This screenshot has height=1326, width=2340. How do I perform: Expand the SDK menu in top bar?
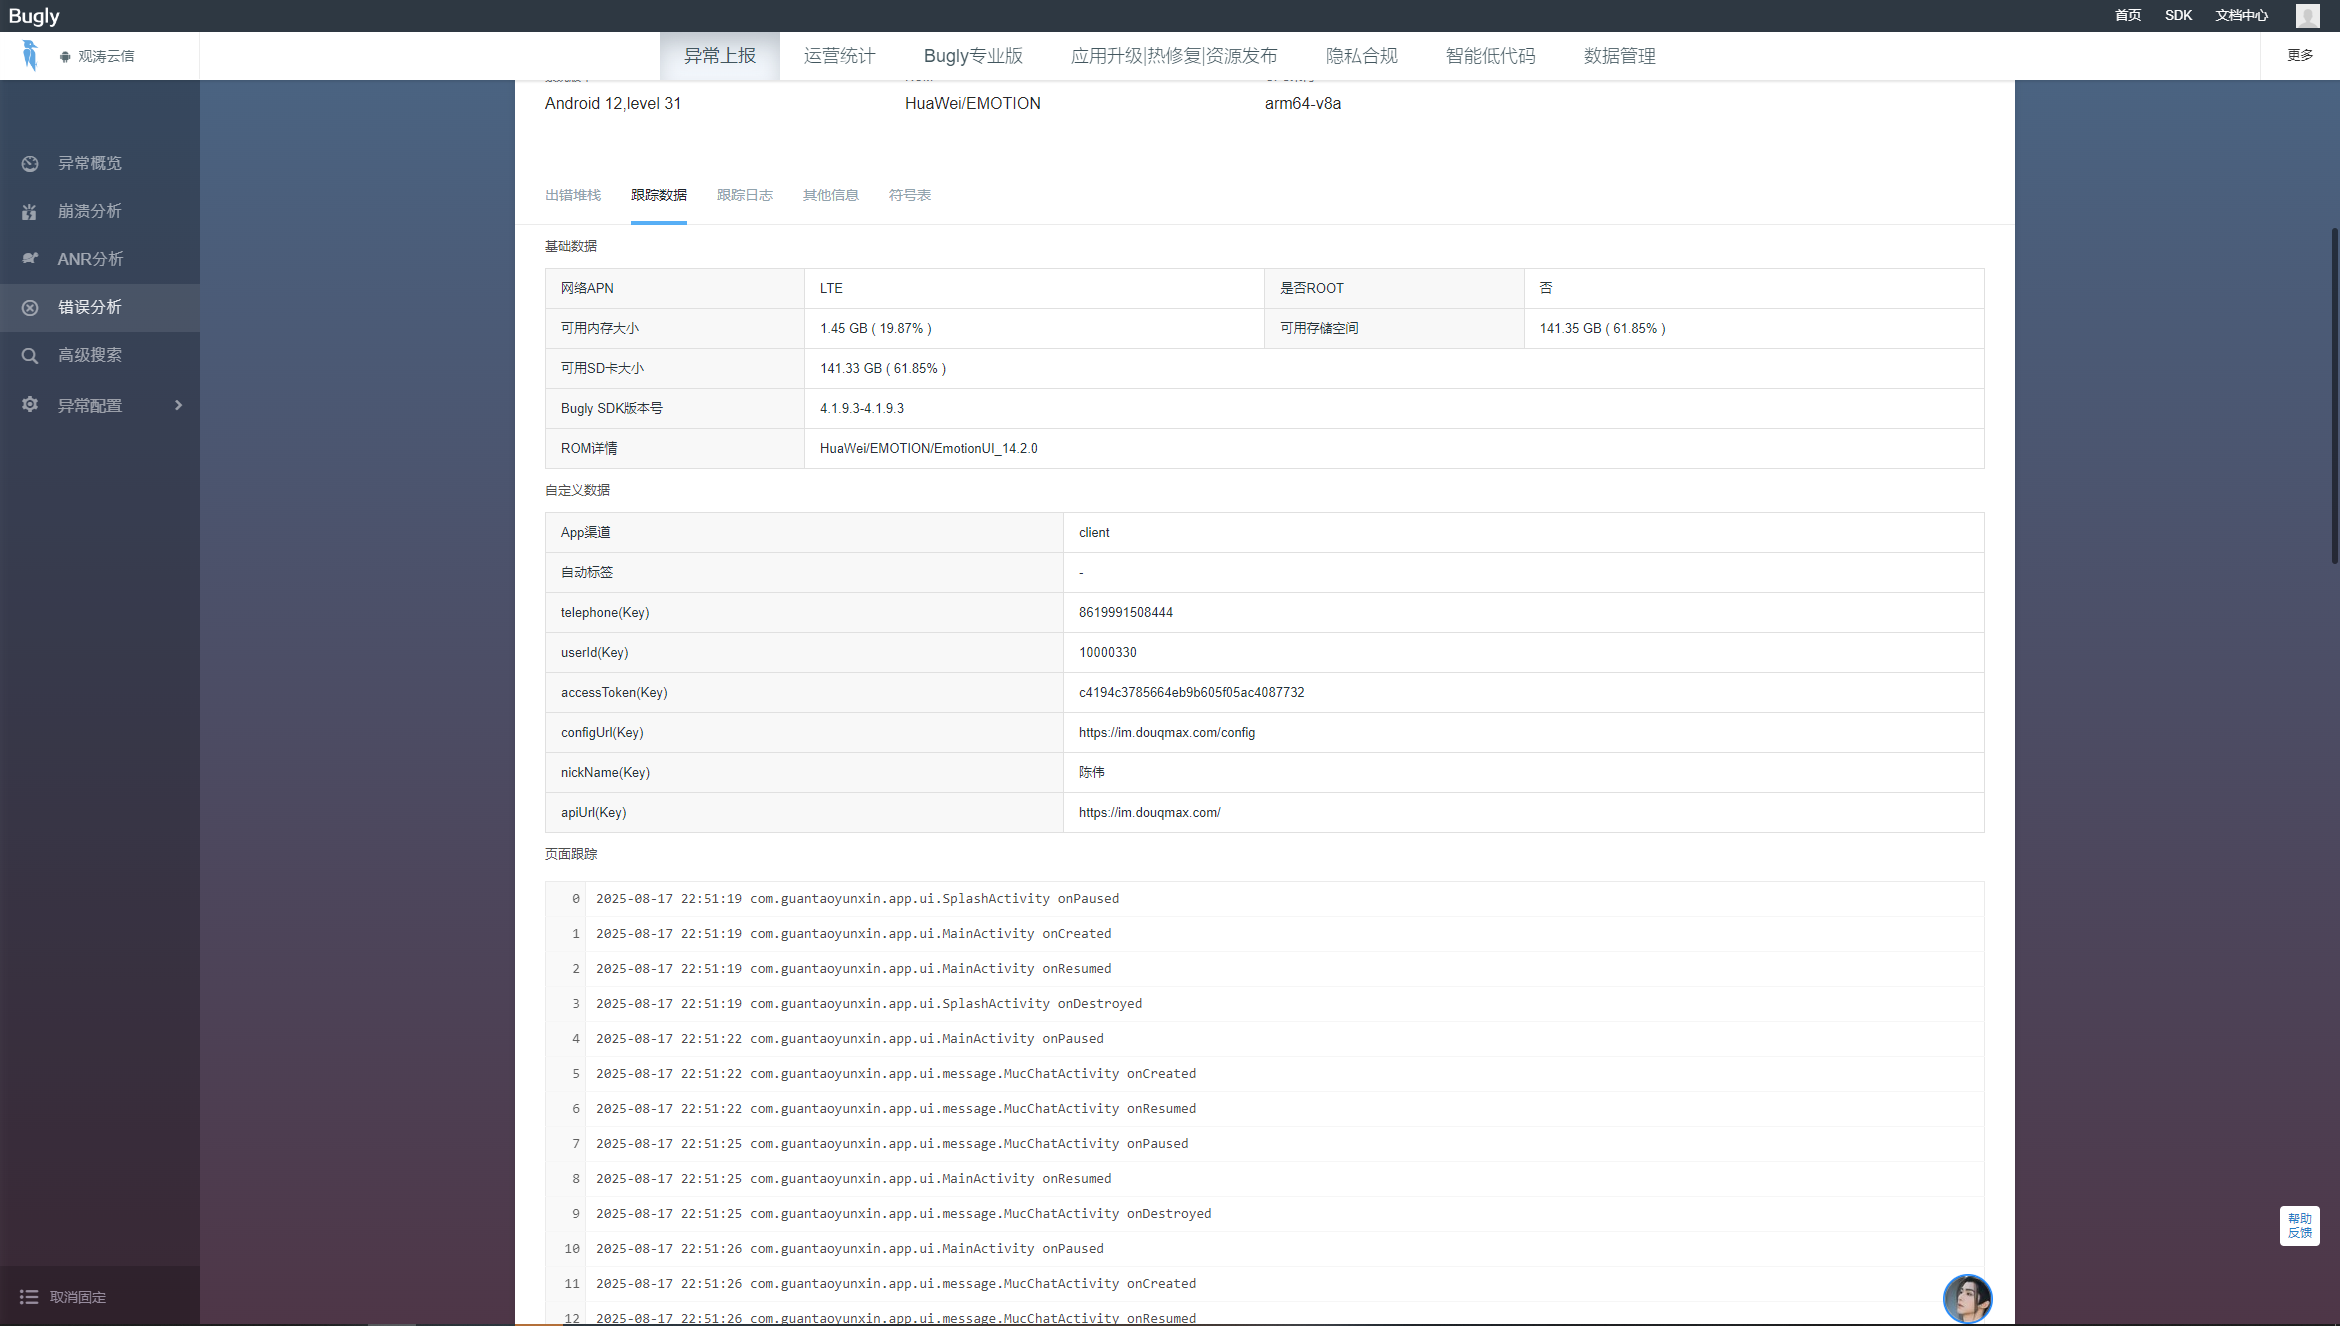point(2179,15)
